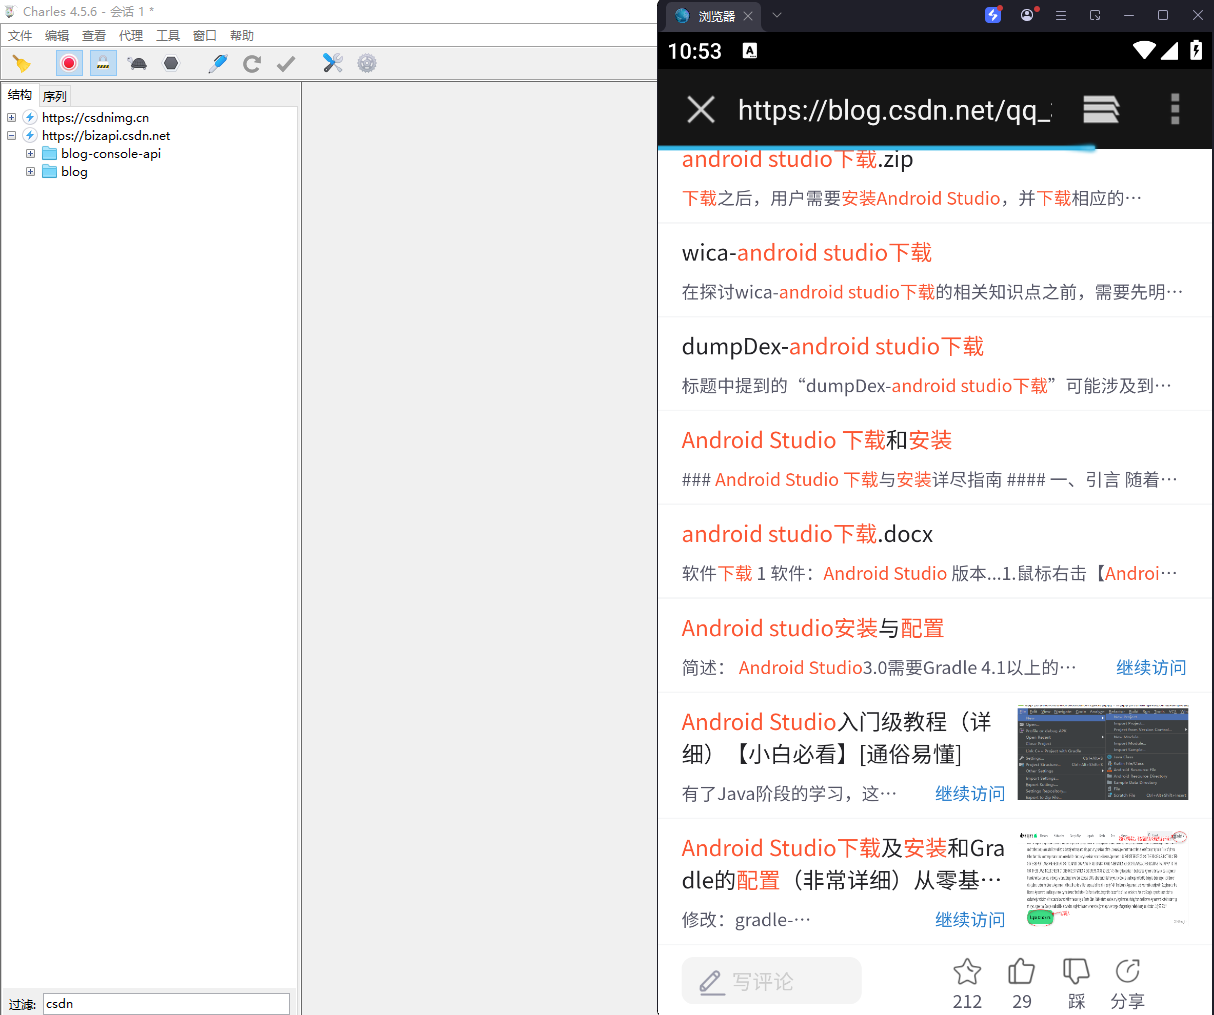Select the 浏览器 tab in emulator
The height and width of the screenshot is (1015, 1214).
click(x=714, y=16)
